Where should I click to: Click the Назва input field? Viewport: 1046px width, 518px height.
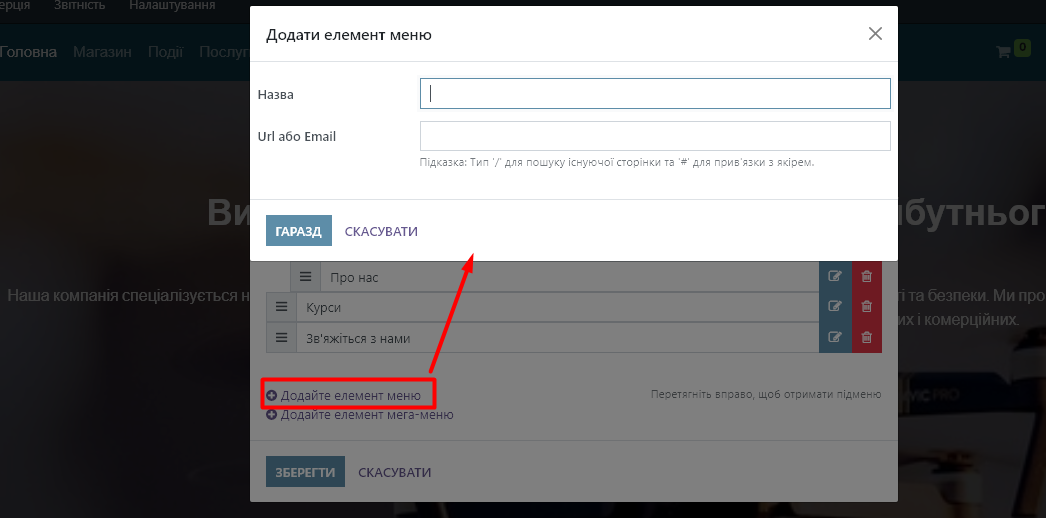point(655,94)
